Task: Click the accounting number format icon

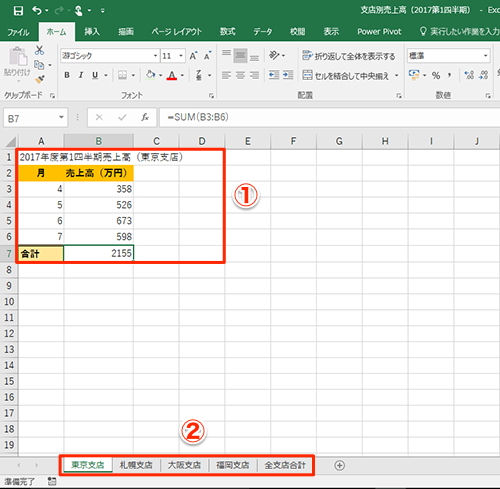Action: [x=414, y=75]
